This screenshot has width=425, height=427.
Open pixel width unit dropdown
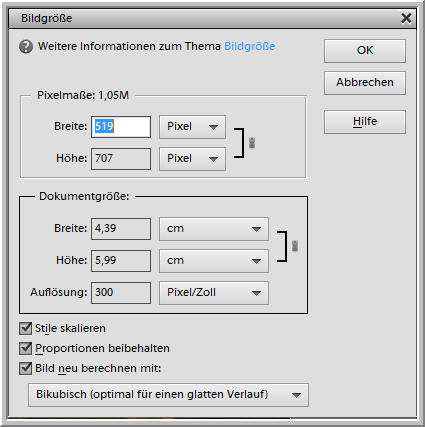point(192,127)
